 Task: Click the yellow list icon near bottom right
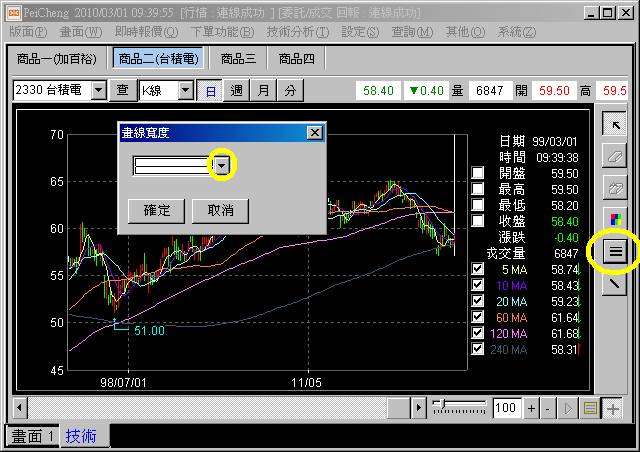click(x=591, y=408)
